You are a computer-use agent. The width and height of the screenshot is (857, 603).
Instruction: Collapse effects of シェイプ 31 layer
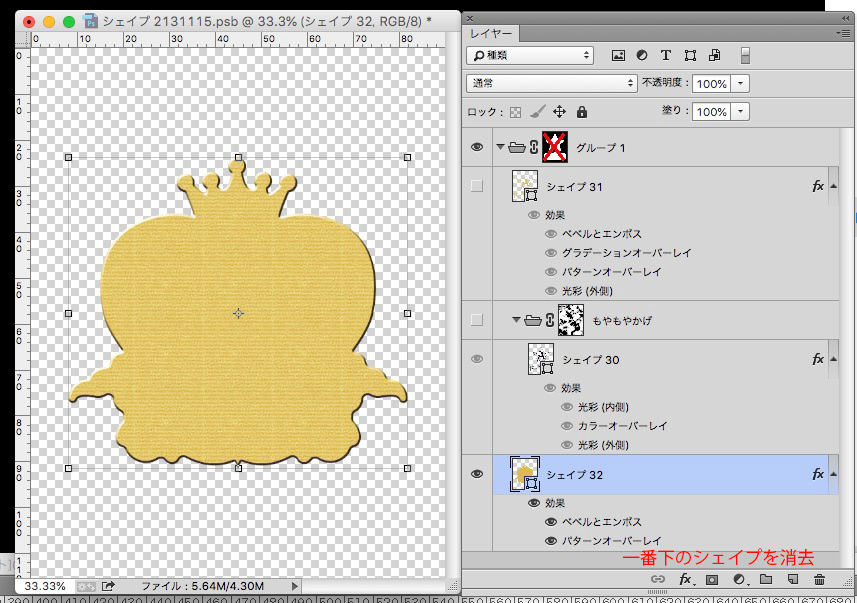click(x=833, y=186)
